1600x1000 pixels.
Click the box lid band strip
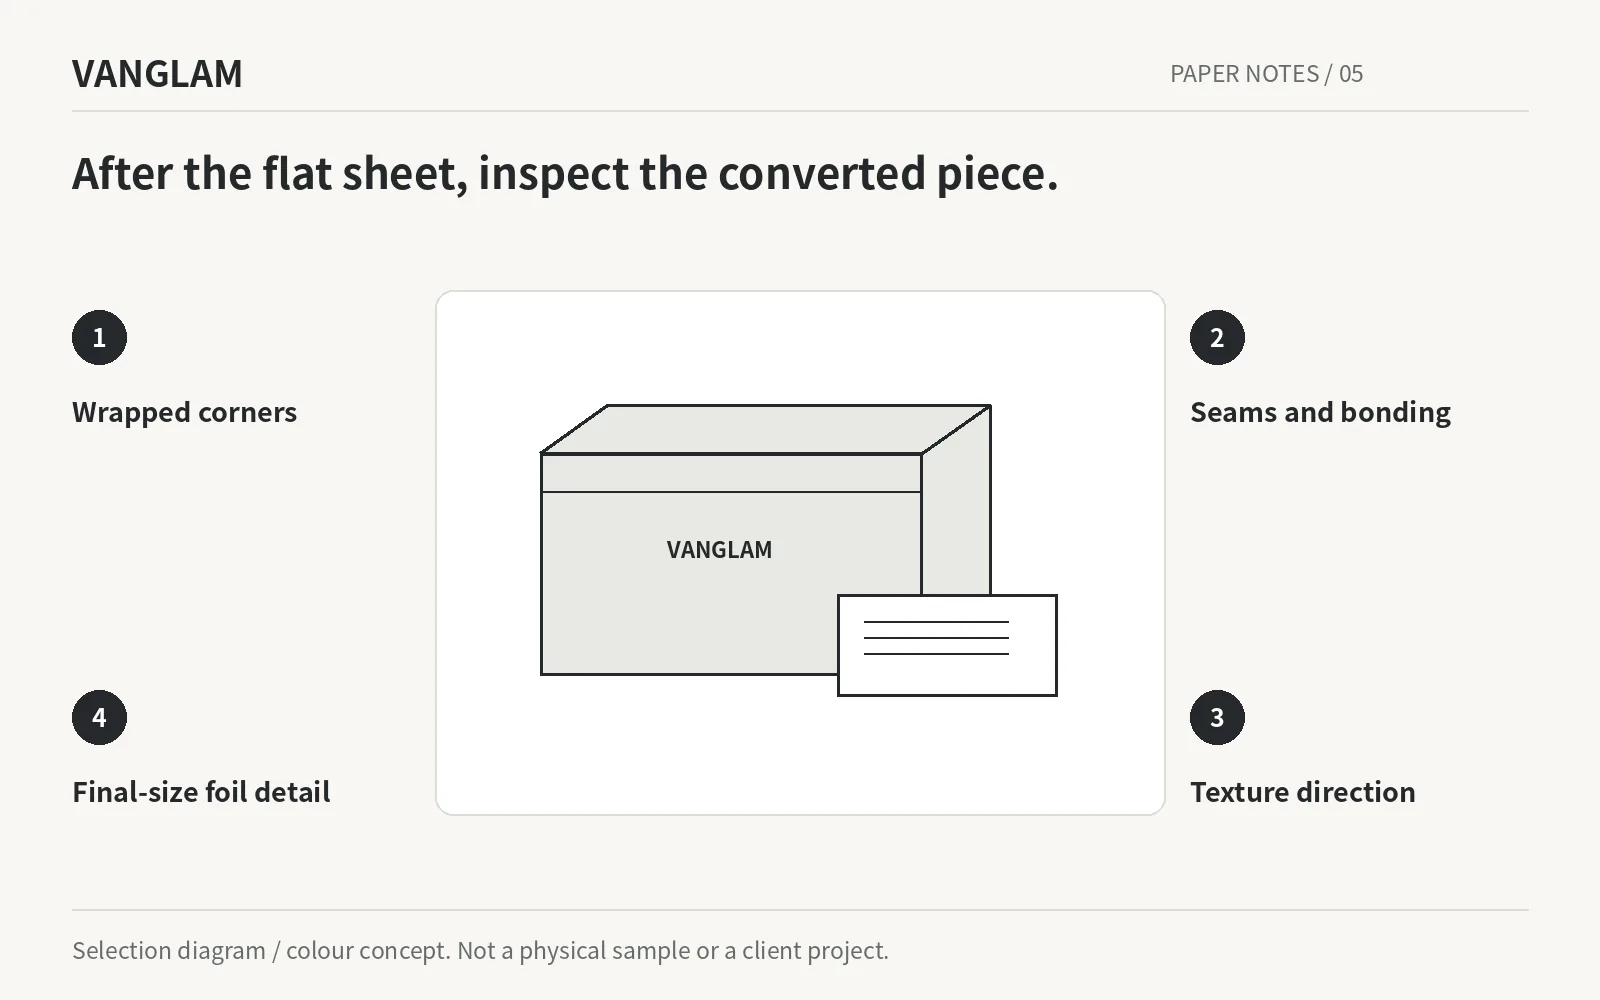point(731,473)
